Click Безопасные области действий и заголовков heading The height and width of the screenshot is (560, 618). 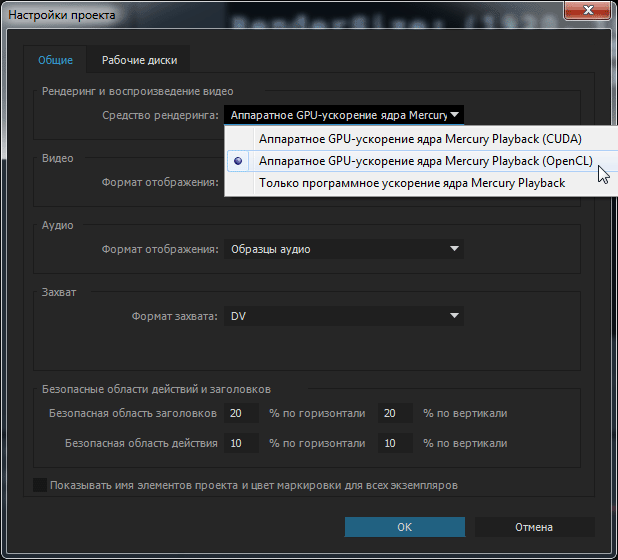[x=156, y=389]
